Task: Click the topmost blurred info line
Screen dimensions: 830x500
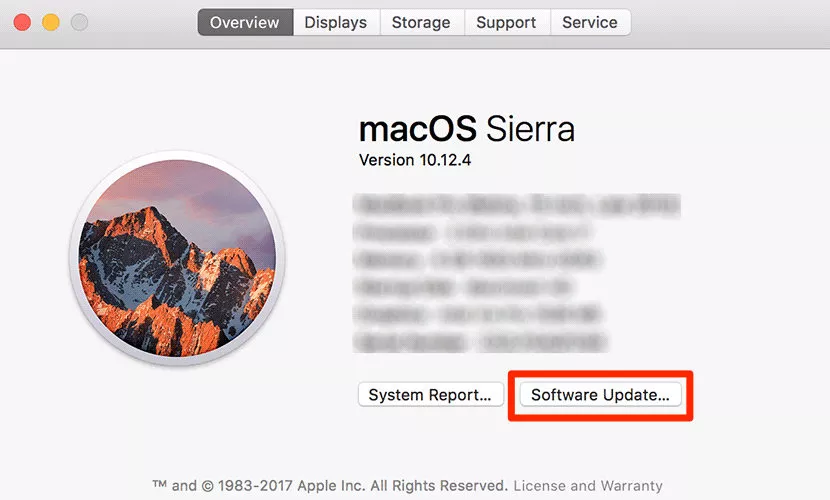Action: click(x=516, y=207)
